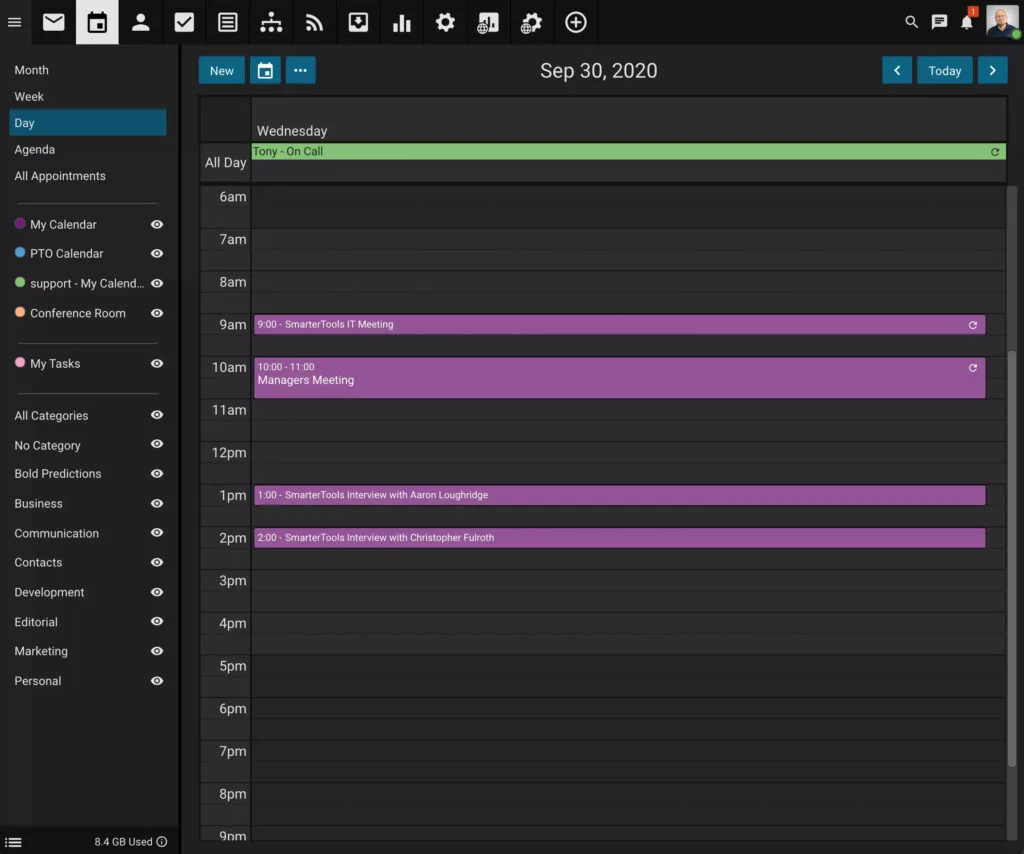
Task: Click the Today button
Action: 944,70
